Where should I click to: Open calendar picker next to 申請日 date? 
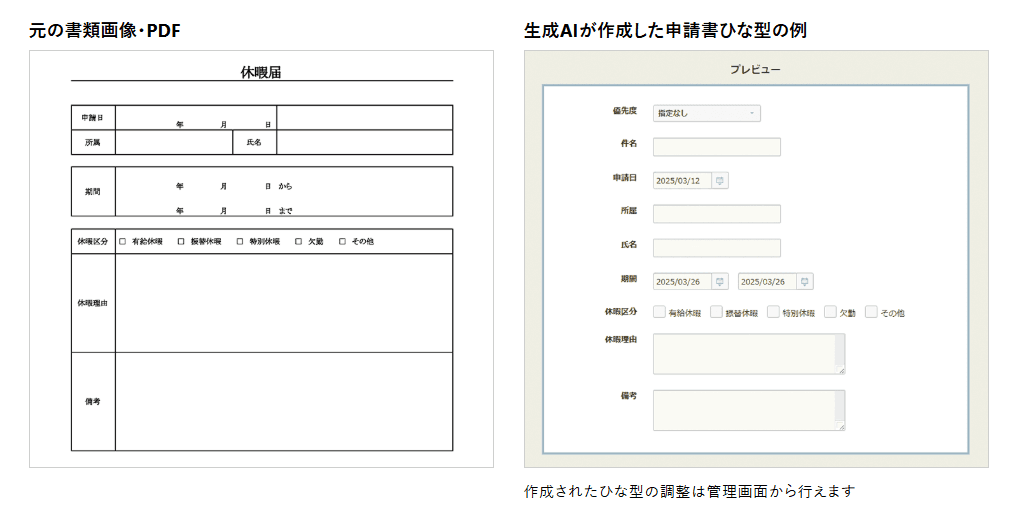[x=720, y=181]
